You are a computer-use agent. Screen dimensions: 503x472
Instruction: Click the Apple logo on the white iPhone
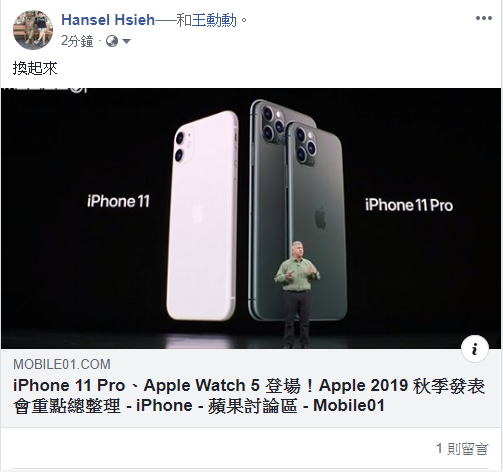(198, 211)
